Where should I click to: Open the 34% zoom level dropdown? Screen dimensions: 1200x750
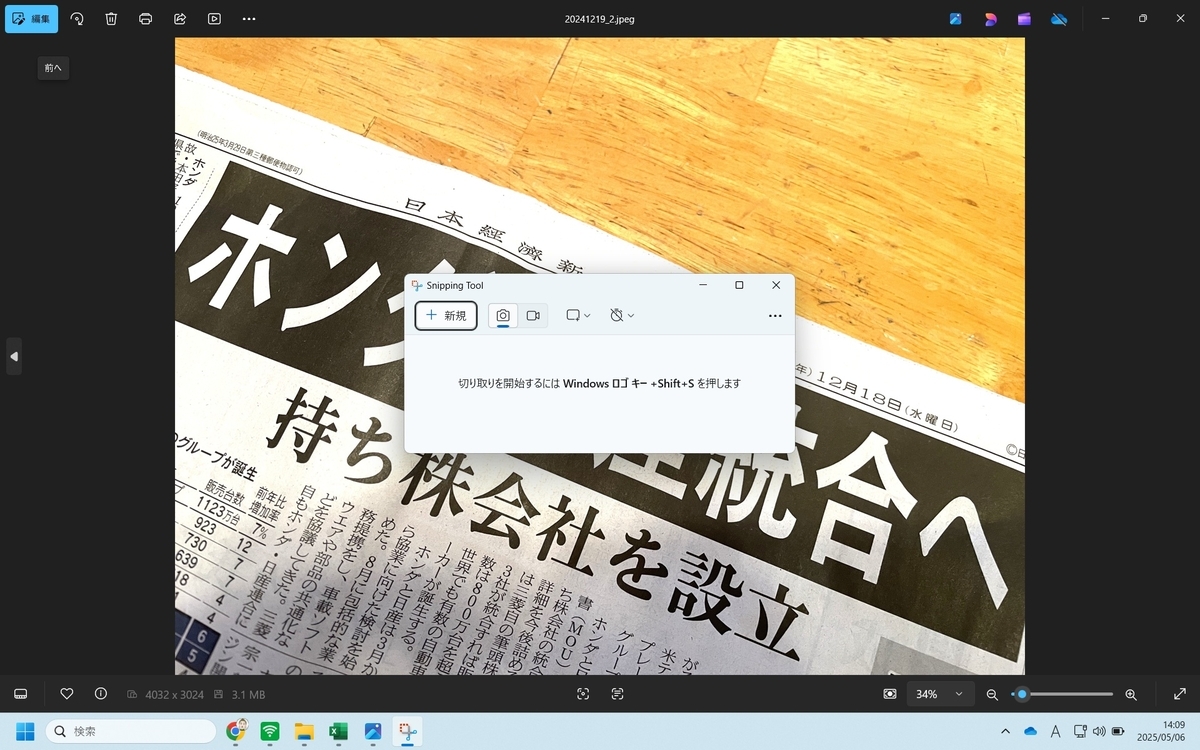940,694
